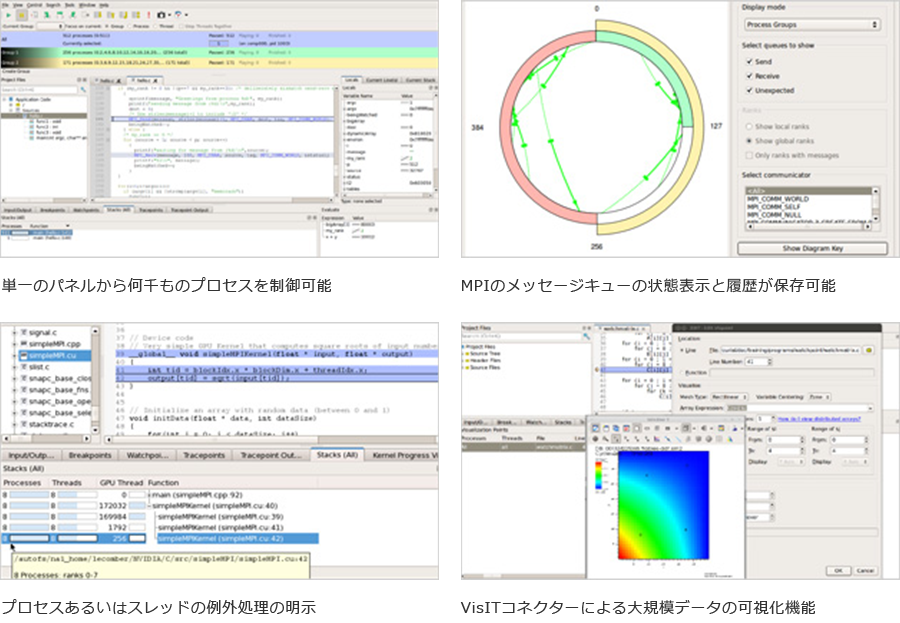This screenshot has width=900, height=623.
Task: Open the Current Group dropdown
Action: 50,26
